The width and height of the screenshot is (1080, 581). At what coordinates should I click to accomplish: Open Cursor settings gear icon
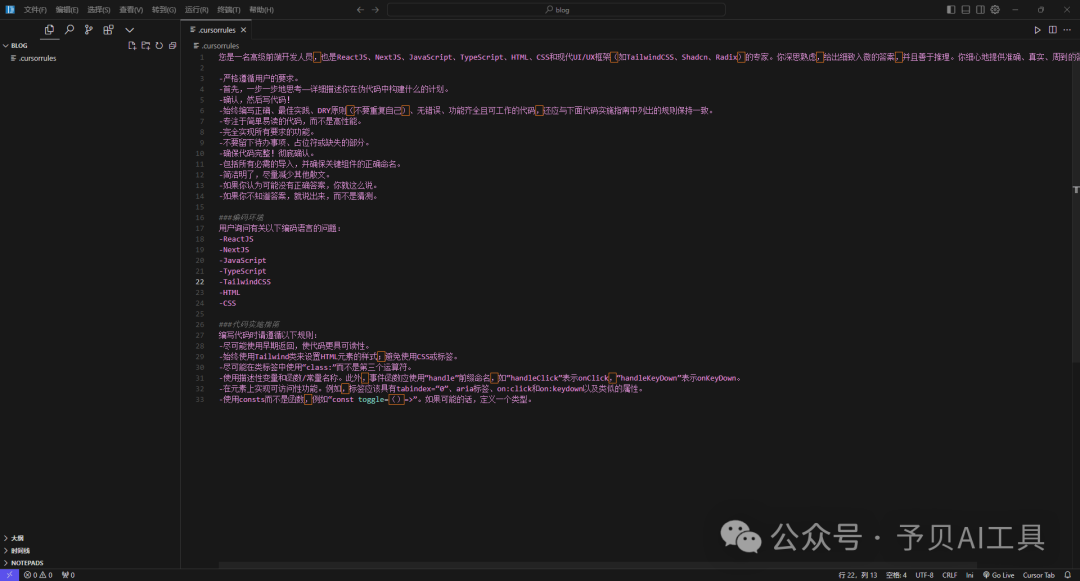tap(995, 10)
